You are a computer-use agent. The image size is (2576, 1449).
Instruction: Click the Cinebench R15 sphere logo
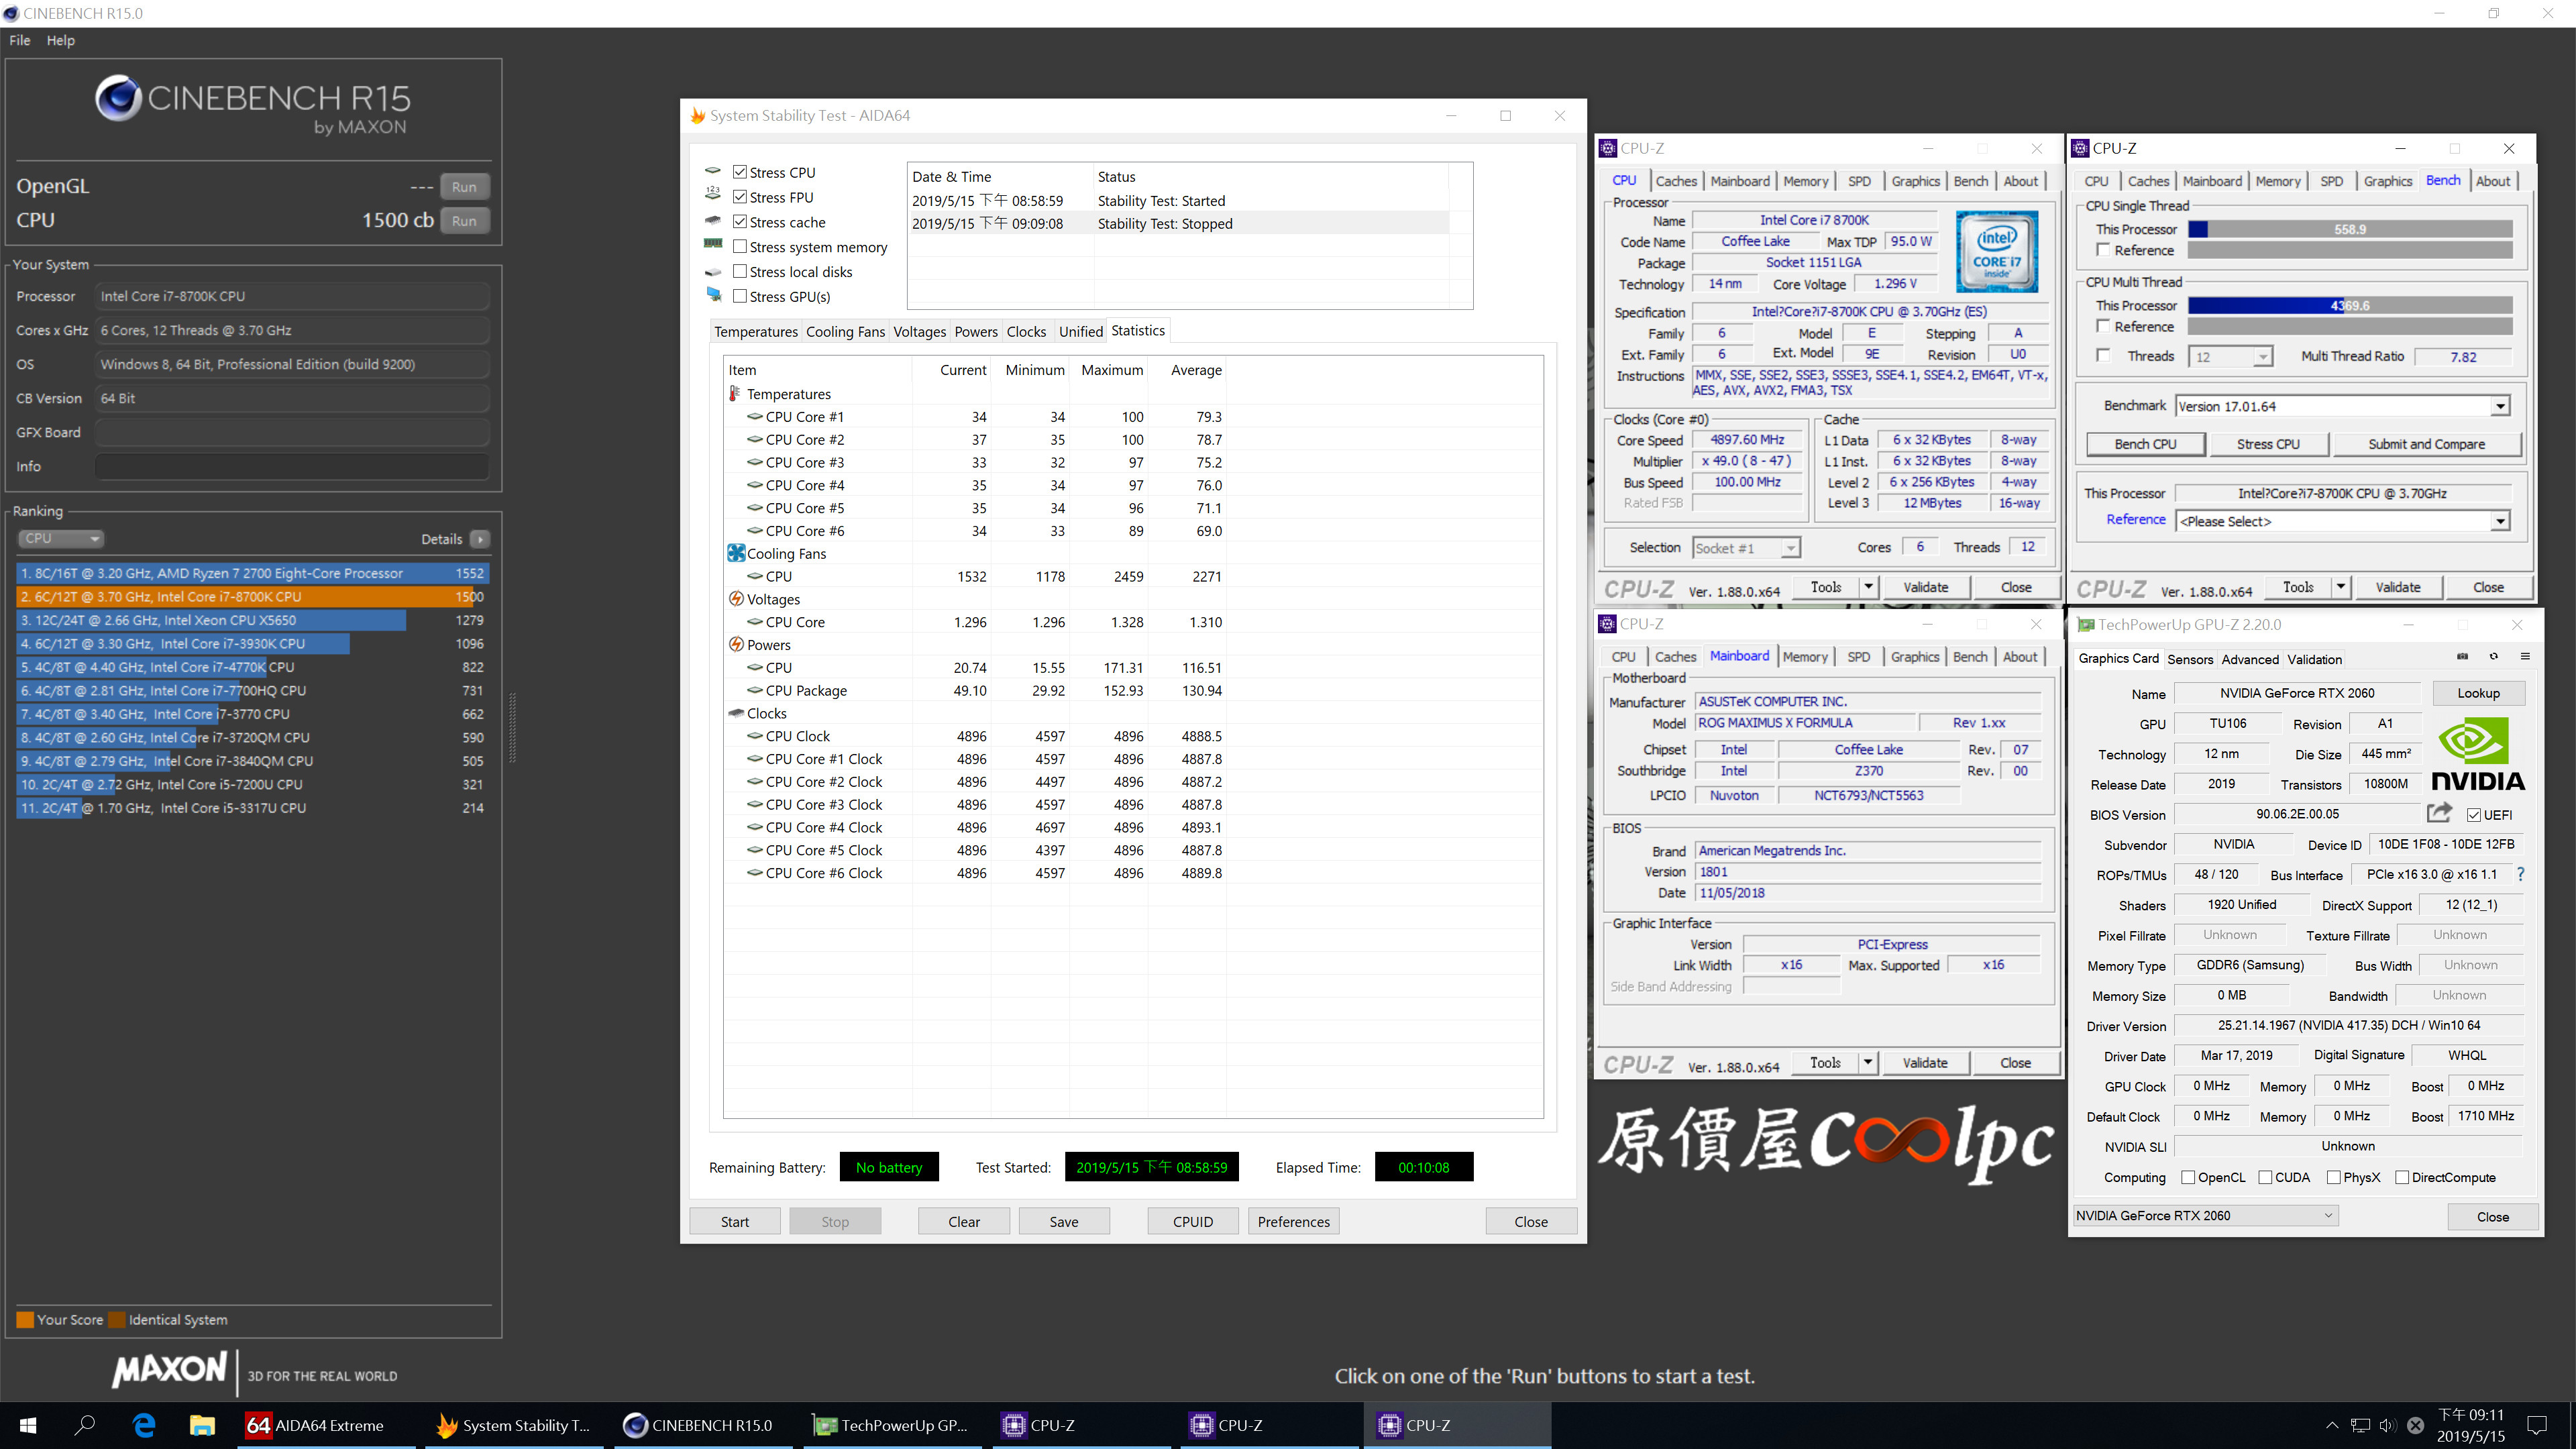coord(118,98)
